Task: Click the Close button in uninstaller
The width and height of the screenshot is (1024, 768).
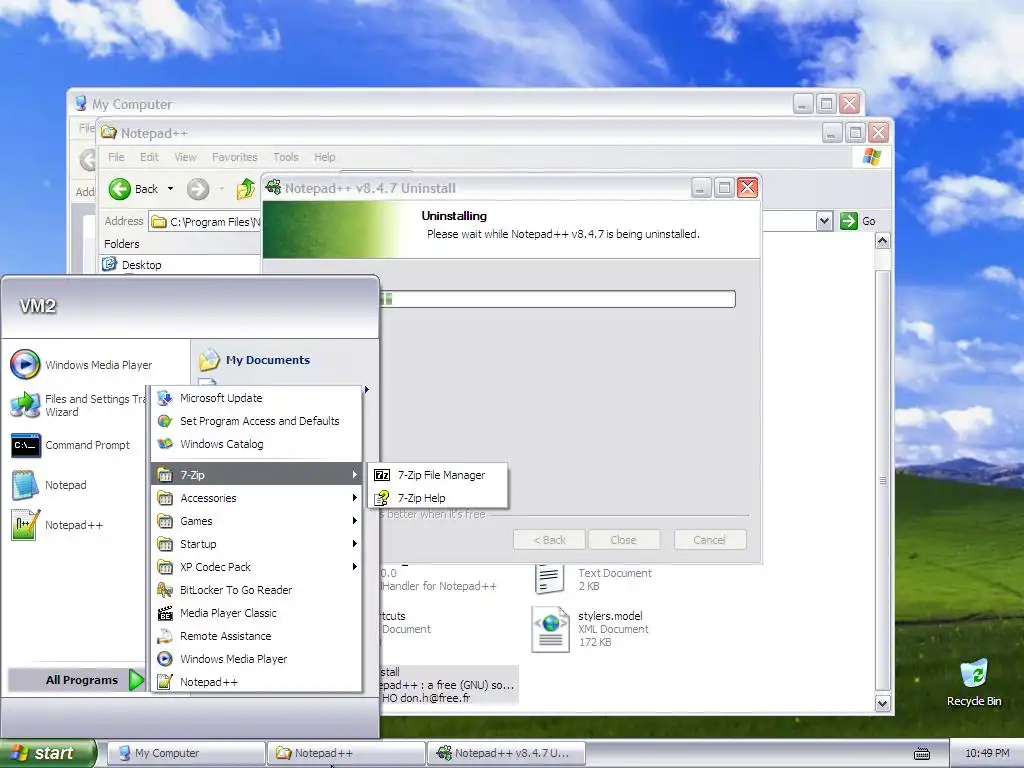Action: click(623, 540)
